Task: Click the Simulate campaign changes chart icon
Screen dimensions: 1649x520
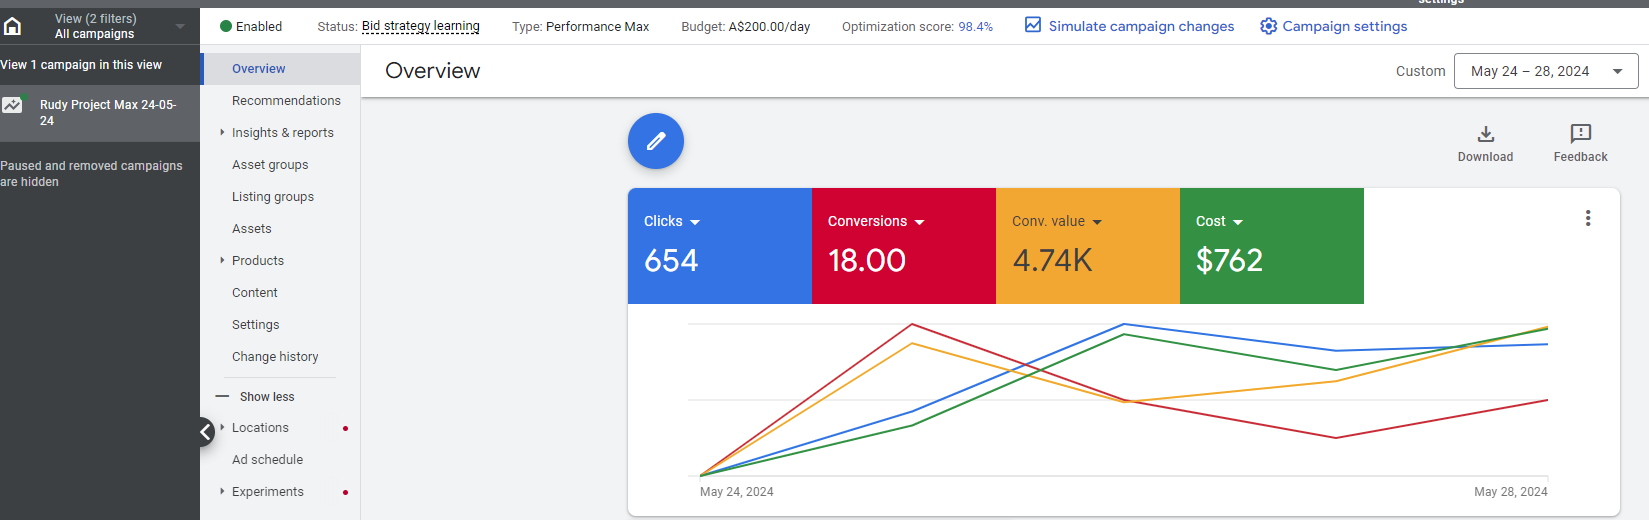Action: click(1033, 25)
